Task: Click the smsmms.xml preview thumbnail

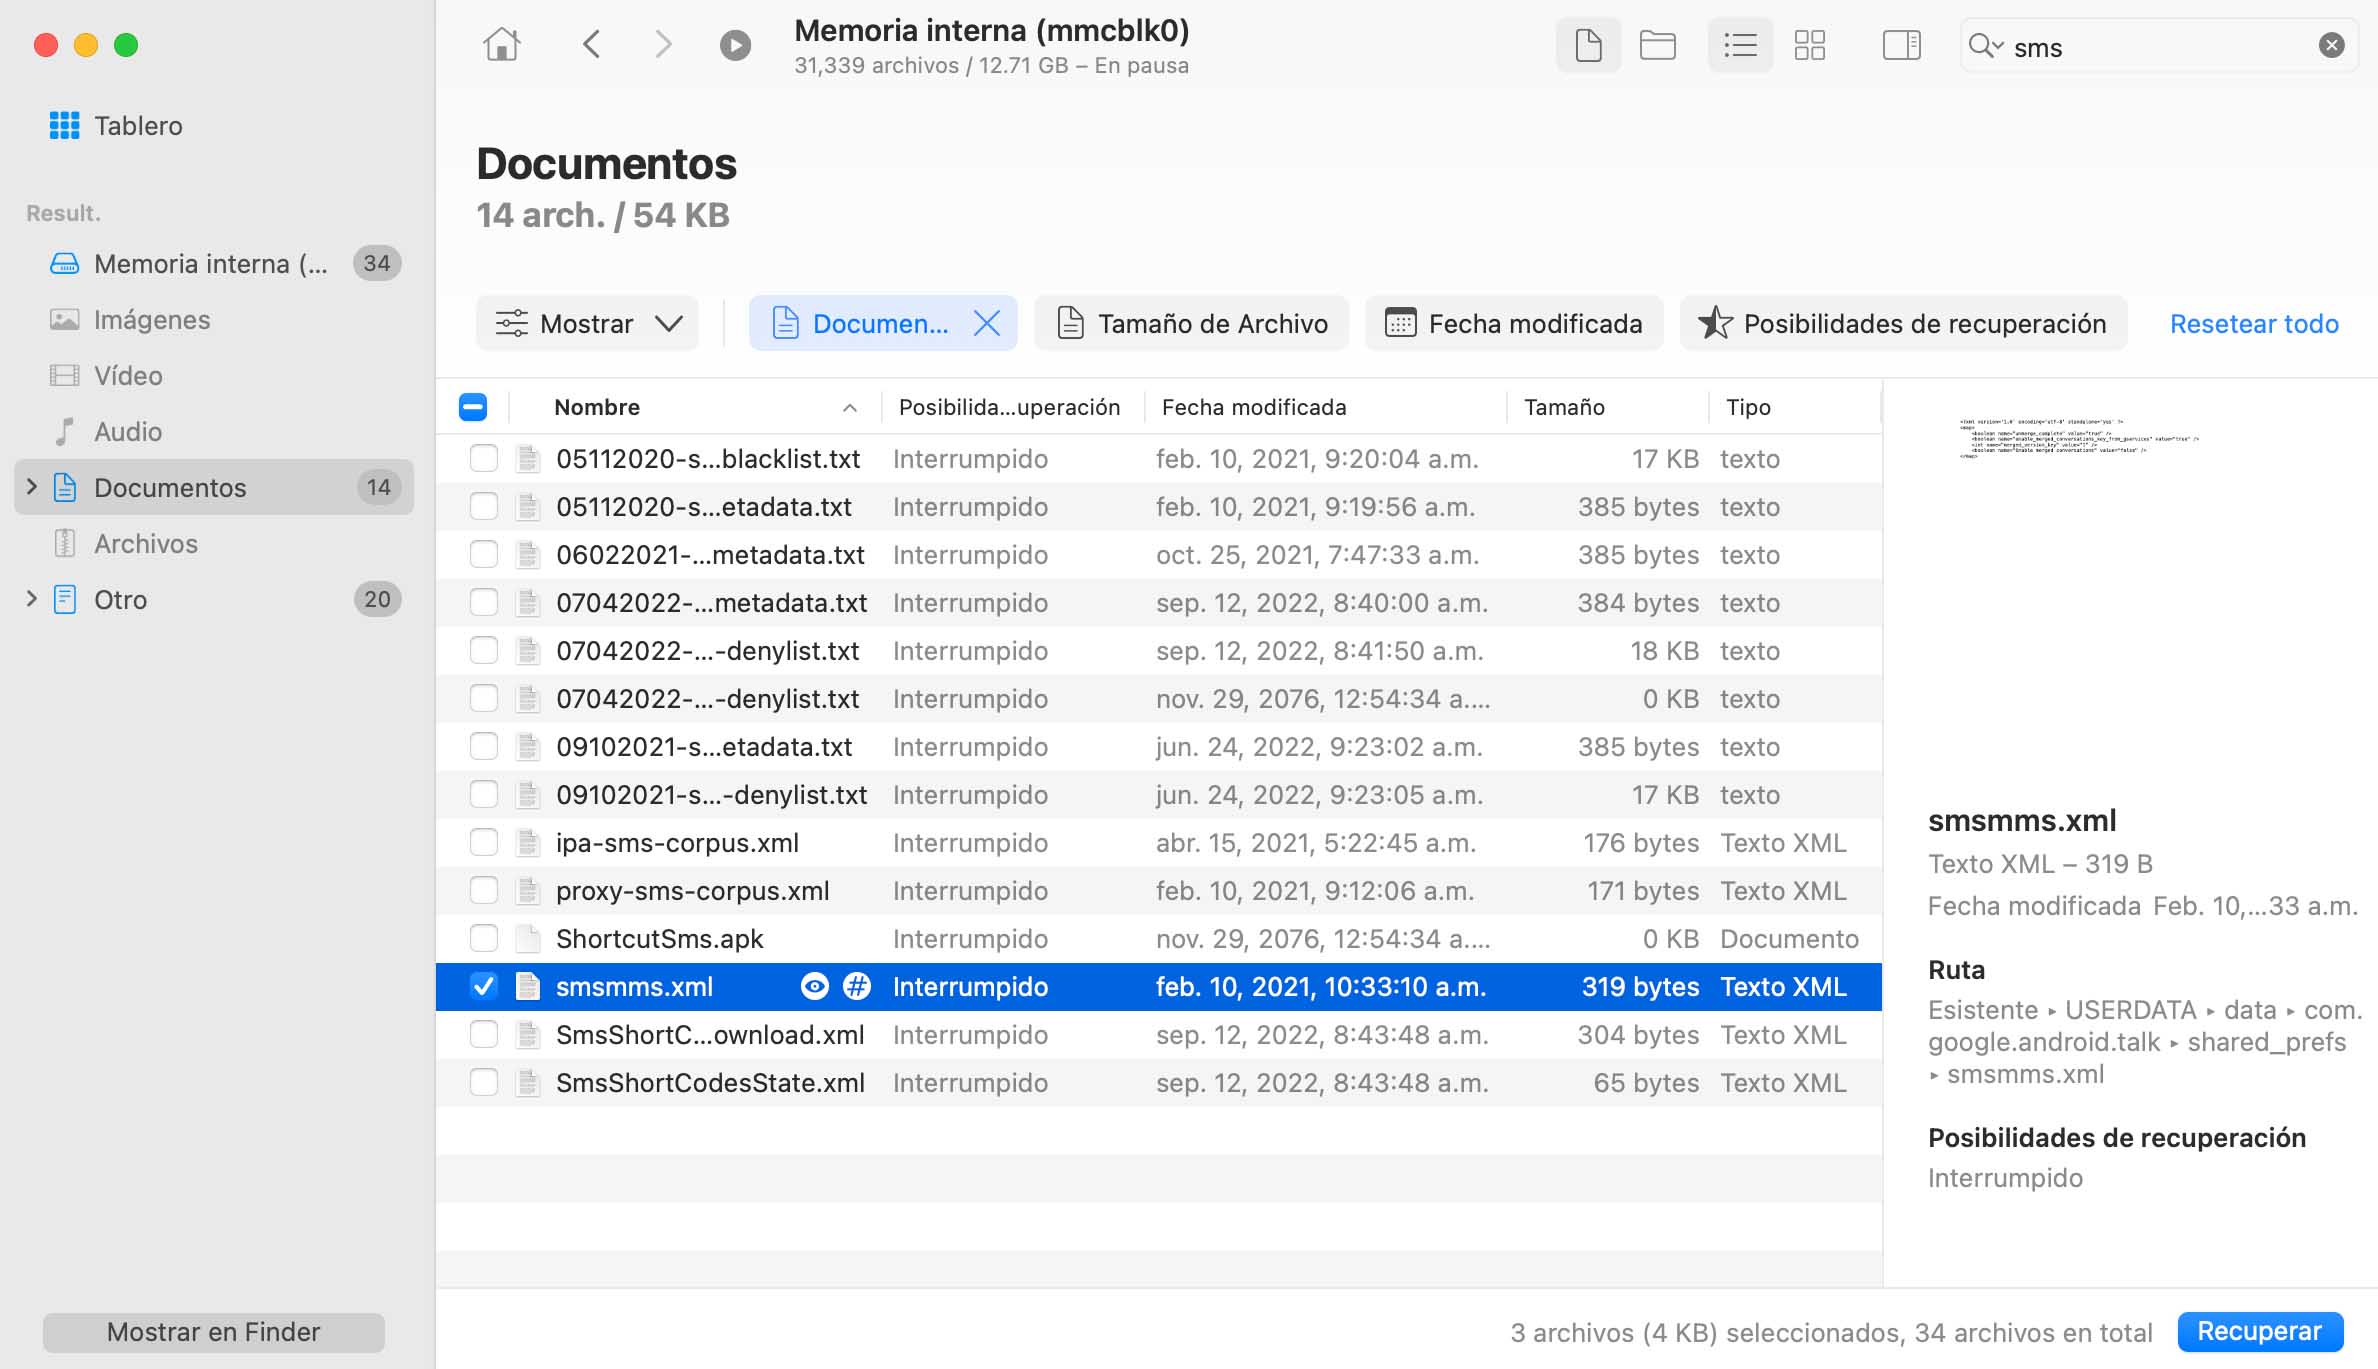Action: coord(2078,438)
